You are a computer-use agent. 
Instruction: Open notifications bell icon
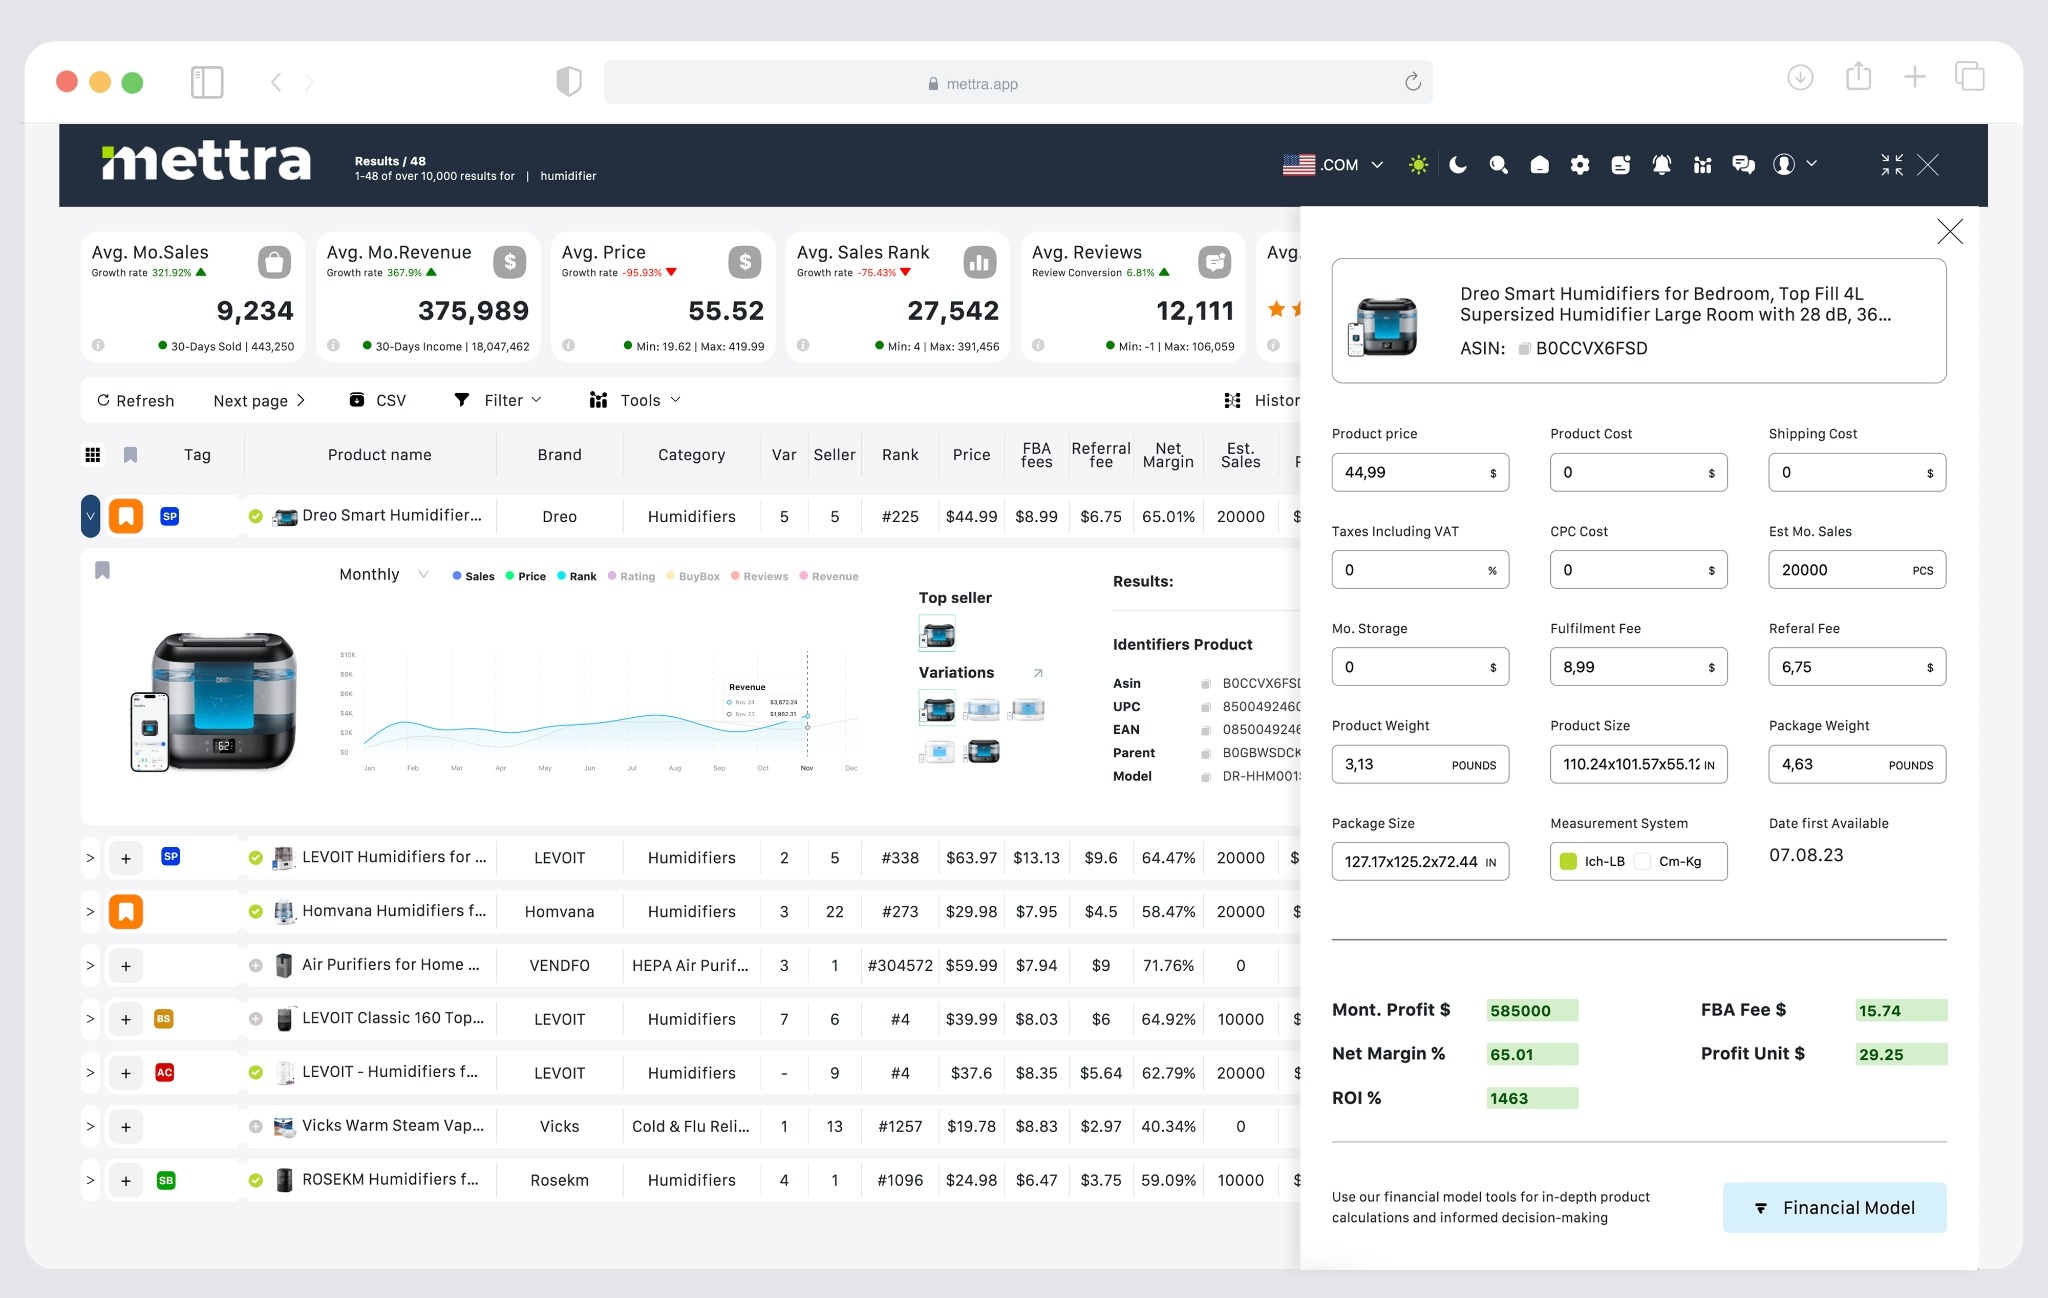tap(1661, 165)
